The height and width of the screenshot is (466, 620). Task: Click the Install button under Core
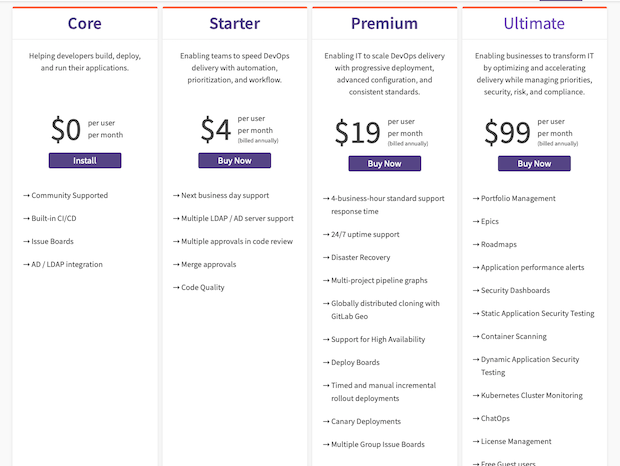pyautogui.click(x=85, y=160)
